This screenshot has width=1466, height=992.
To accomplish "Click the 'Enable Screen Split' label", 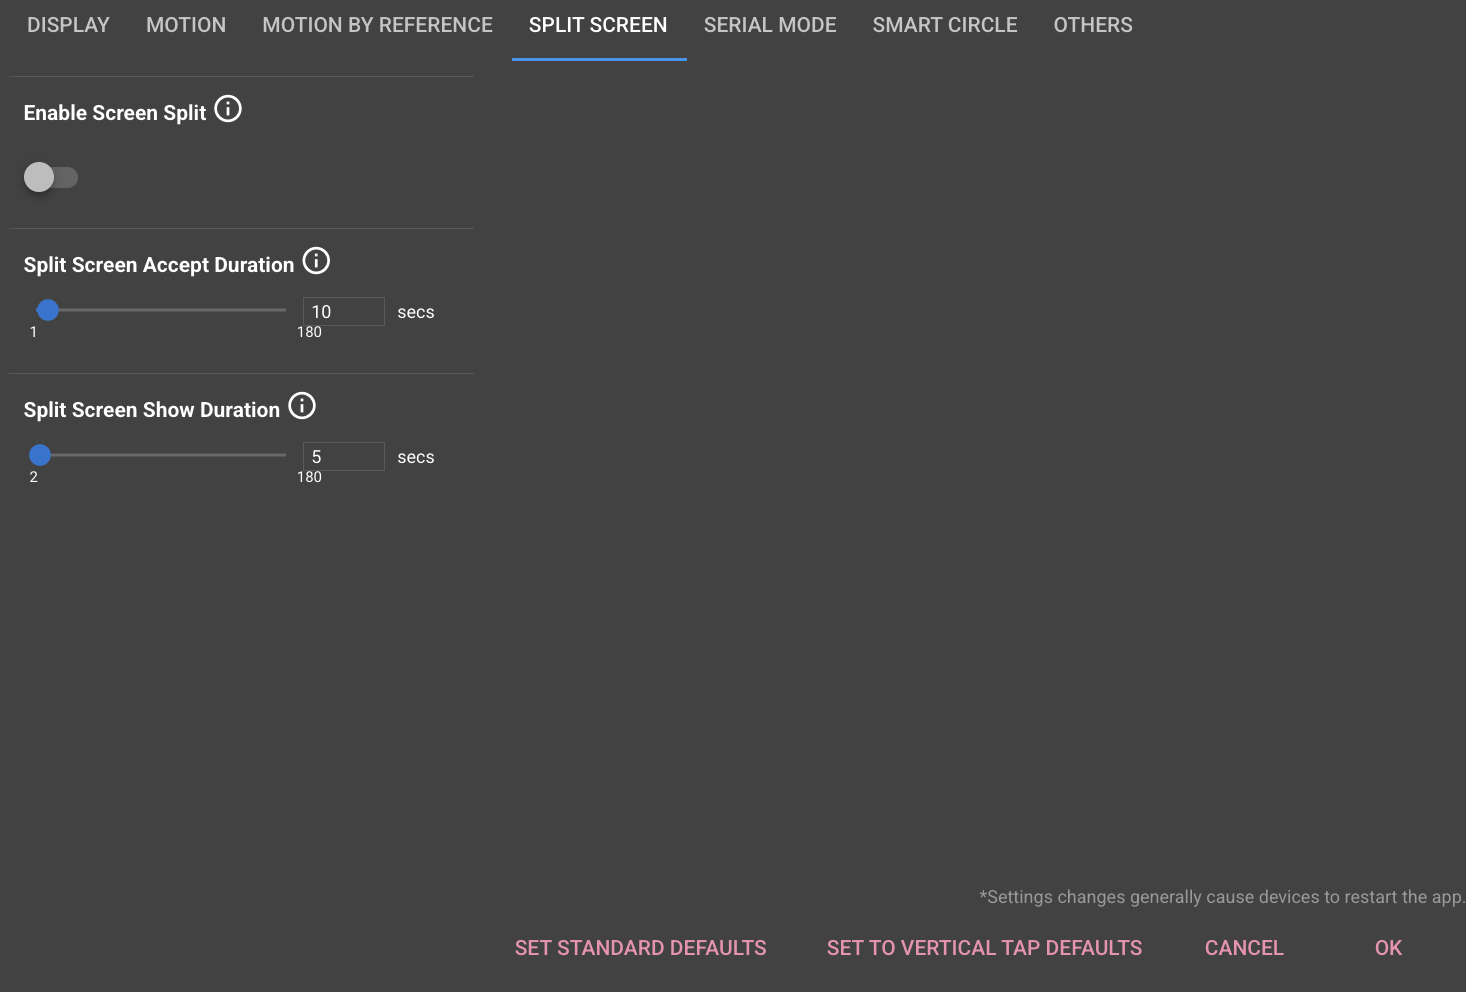I will [x=115, y=113].
